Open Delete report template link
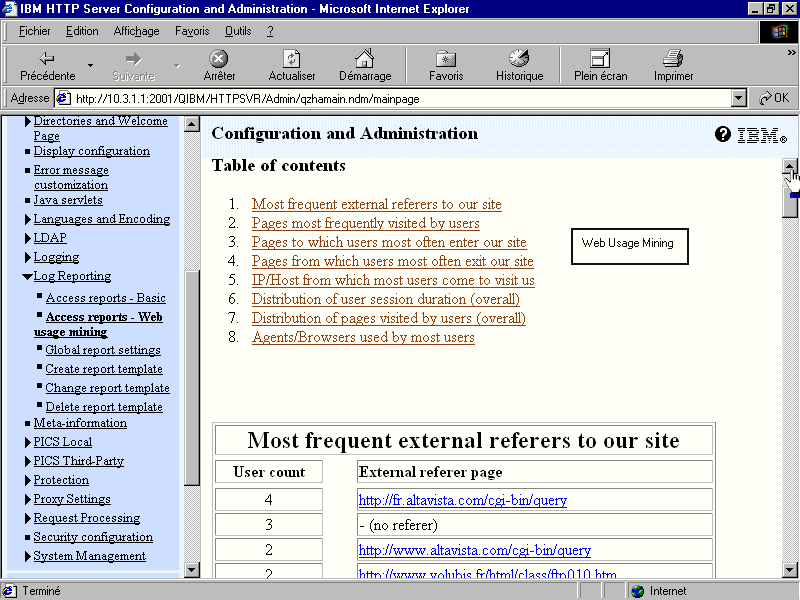The height and width of the screenshot is (600, 800). (x=104, y=407)
